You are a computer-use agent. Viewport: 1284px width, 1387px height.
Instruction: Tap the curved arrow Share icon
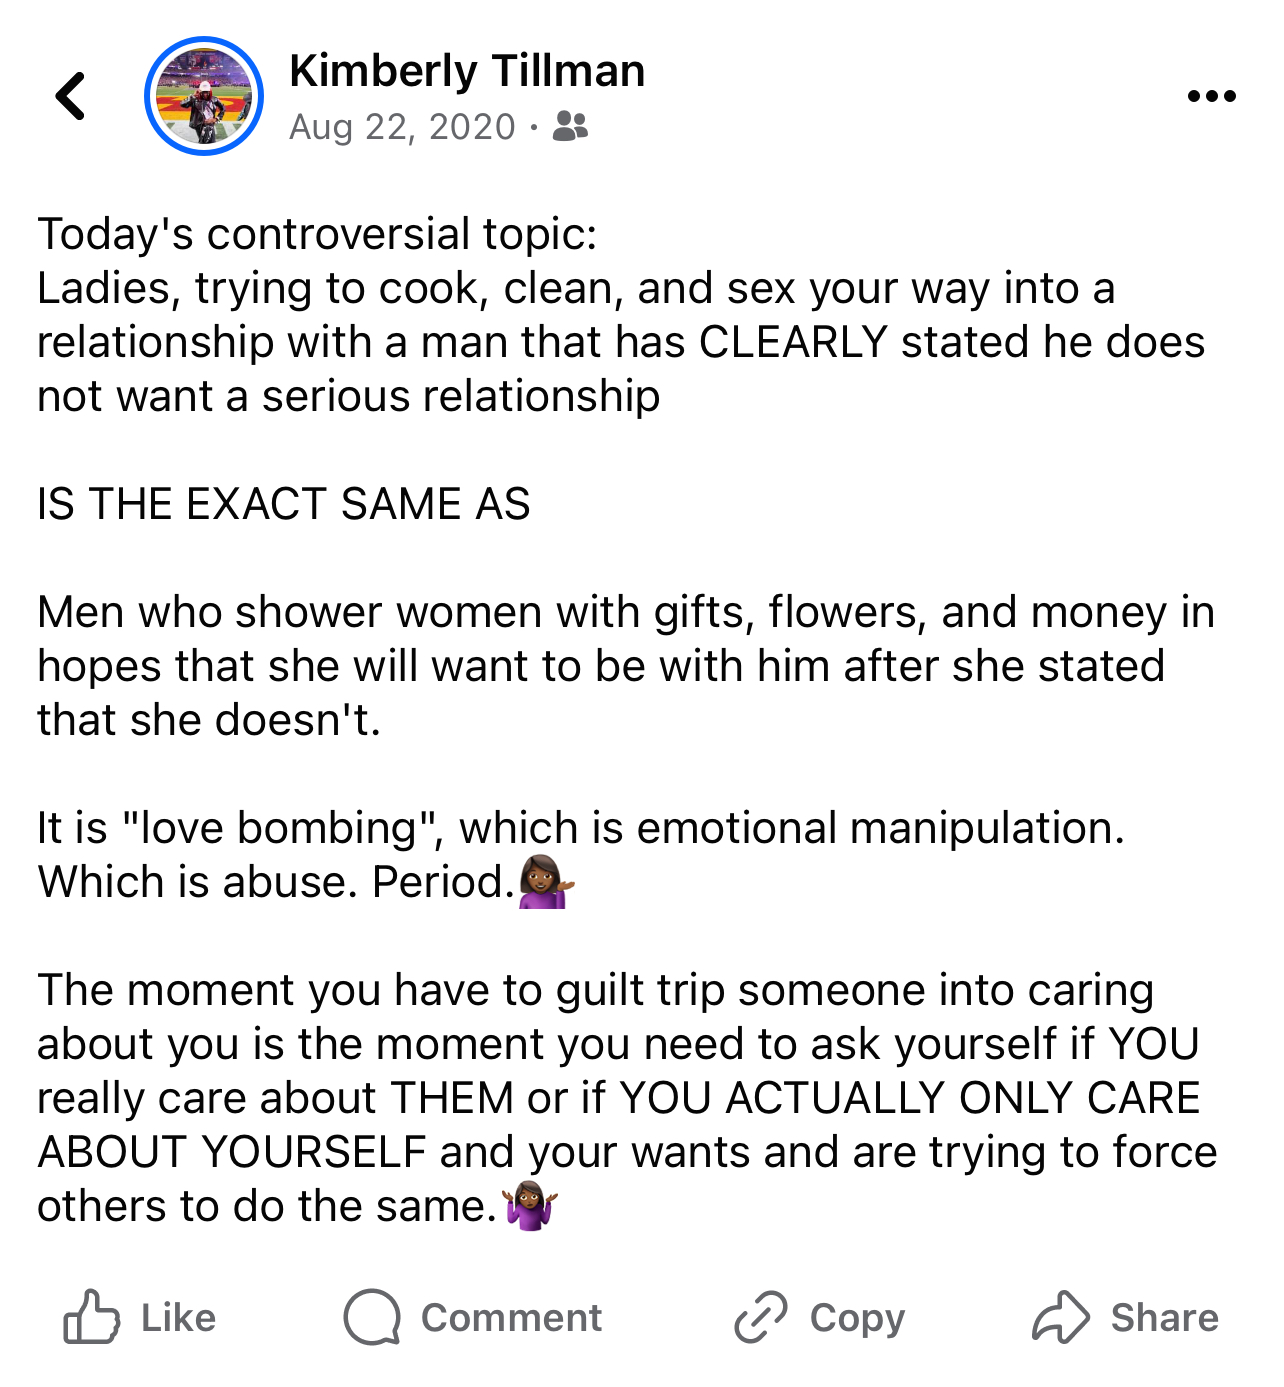coord(1060,1316)
